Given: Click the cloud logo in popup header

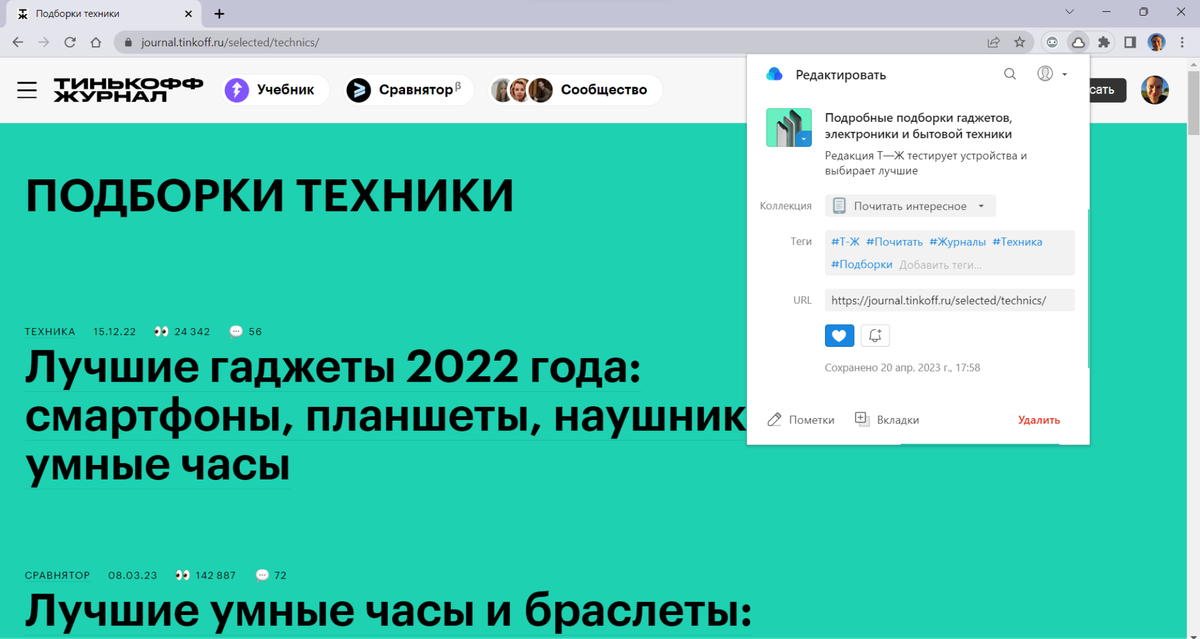Looking at the screenshot, I should pyautogui.click(x=773, y=74).
